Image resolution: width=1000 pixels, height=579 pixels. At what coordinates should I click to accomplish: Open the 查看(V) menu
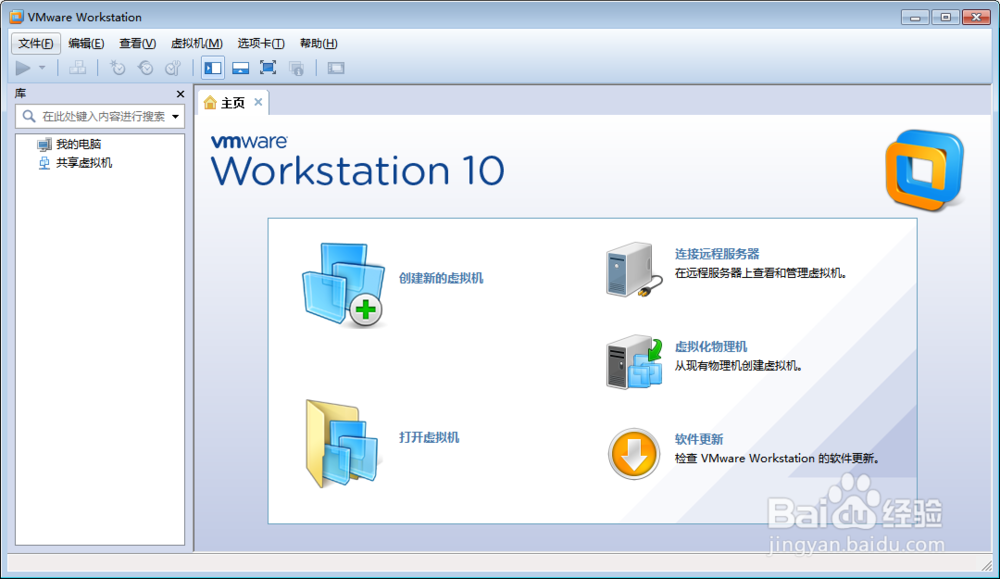coord(137,43)
